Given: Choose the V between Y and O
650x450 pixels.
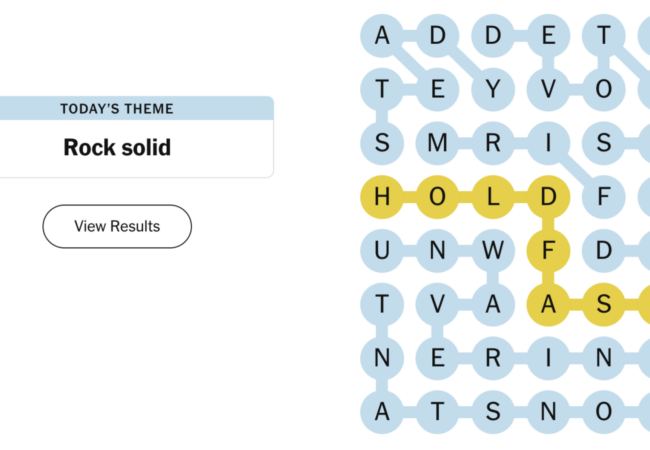Looking at the screenshot, I should [x=548, y=89].
